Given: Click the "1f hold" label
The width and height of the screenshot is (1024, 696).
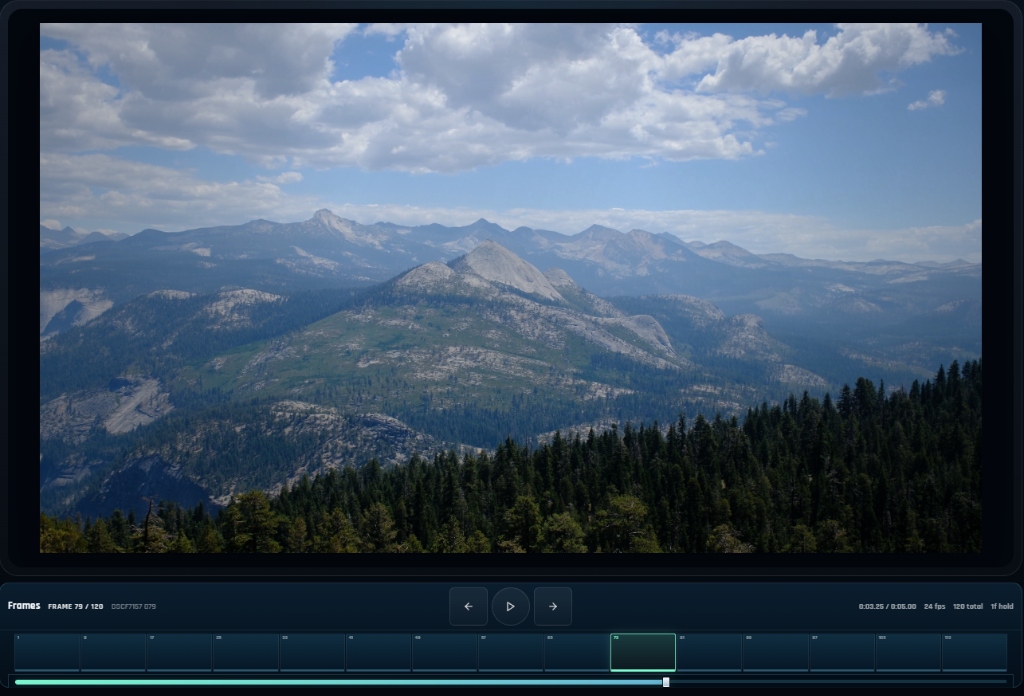Looking at the screenshot, I should pos(1002,607).
